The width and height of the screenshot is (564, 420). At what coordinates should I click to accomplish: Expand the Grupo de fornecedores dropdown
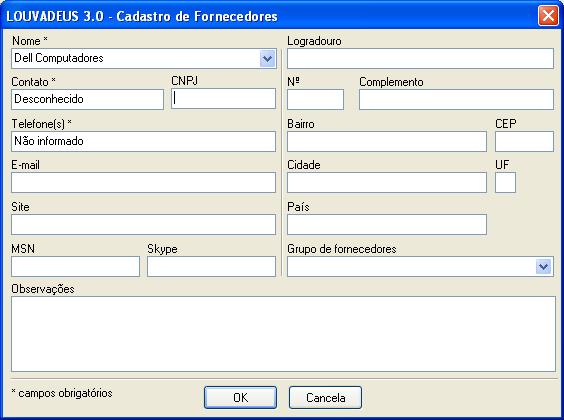tap(543, 266)
